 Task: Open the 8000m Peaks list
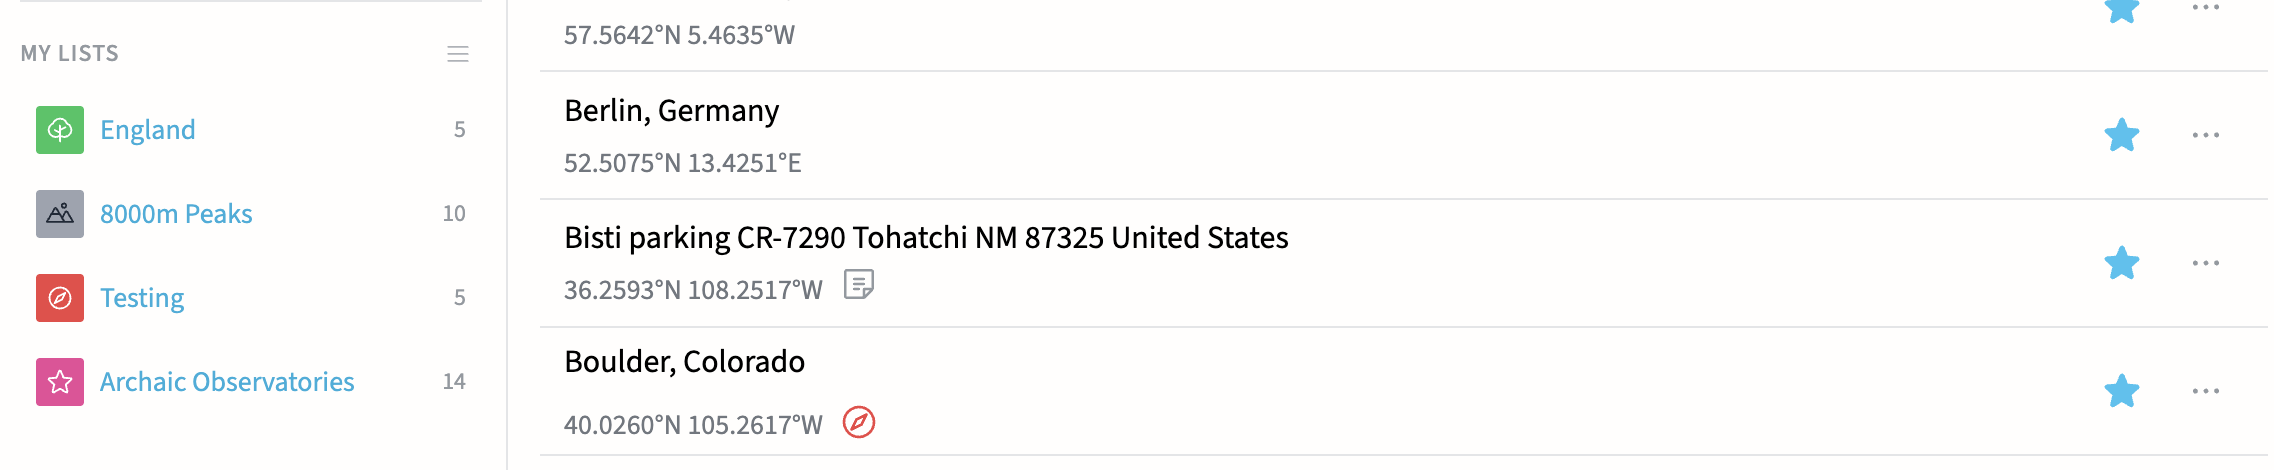[176, 214]
